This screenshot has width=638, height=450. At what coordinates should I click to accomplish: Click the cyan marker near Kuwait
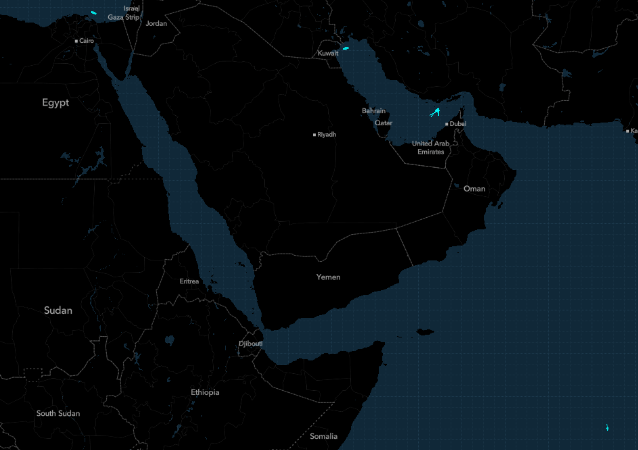tap(346, 48)
